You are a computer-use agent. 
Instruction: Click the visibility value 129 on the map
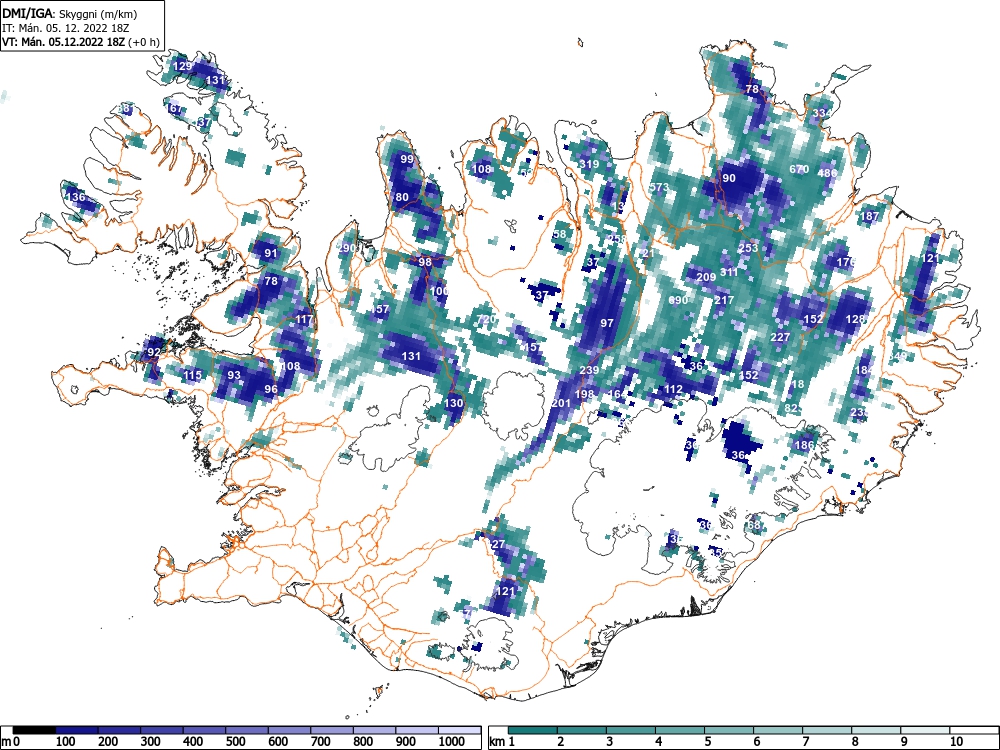[x=182, y=66]
